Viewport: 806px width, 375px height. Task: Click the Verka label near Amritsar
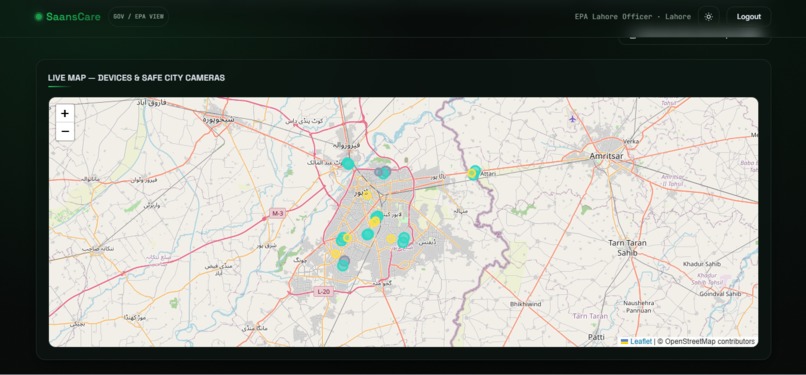[x=631, y=141]
